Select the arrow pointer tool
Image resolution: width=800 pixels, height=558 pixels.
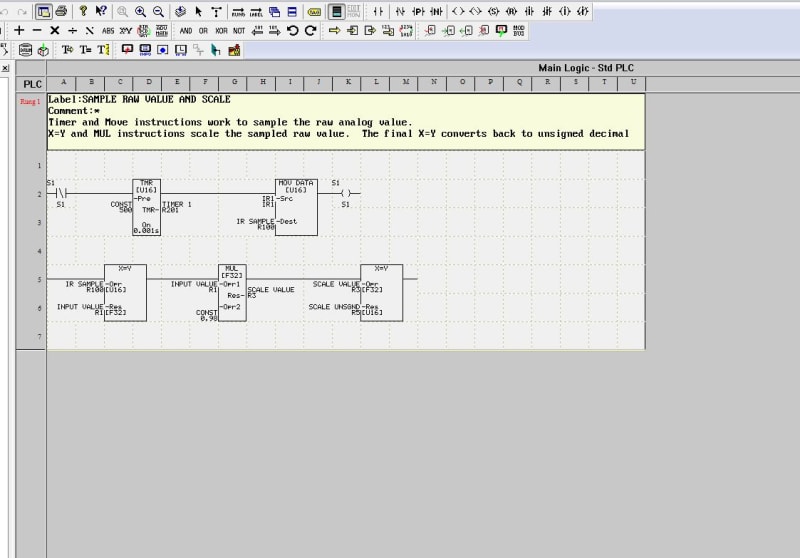pyautogui.click(x=198, y=11)
